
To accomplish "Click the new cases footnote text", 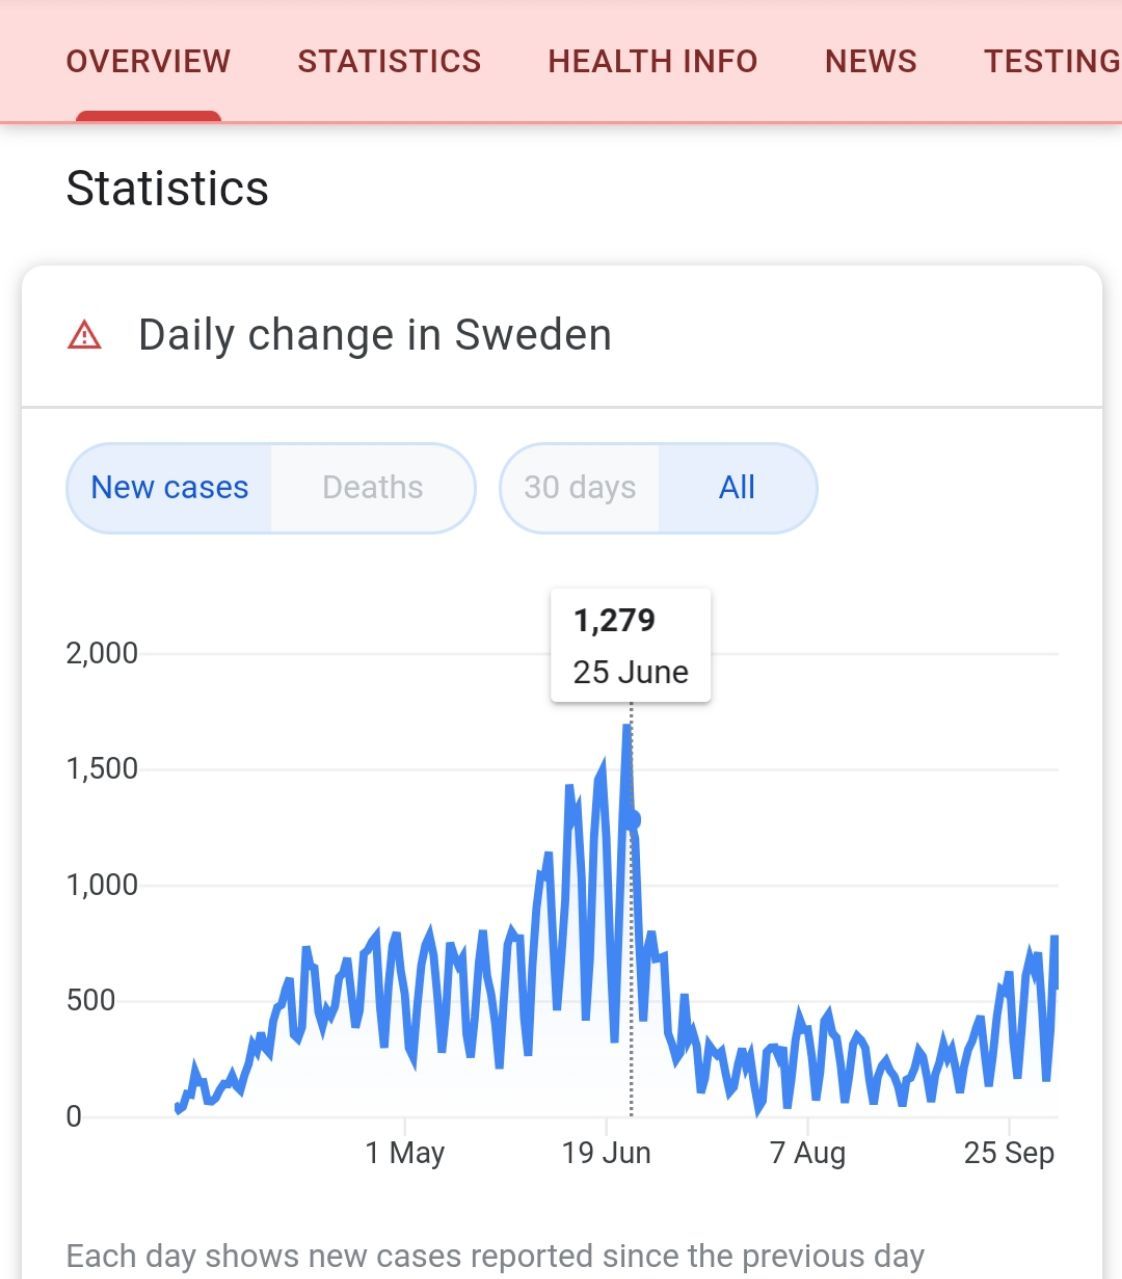I will [495, 1256].
